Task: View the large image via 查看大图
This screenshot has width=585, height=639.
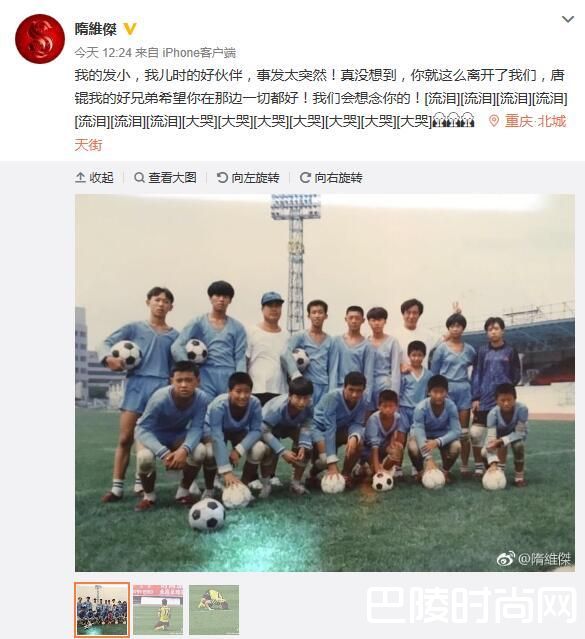Action: (166, 178)
